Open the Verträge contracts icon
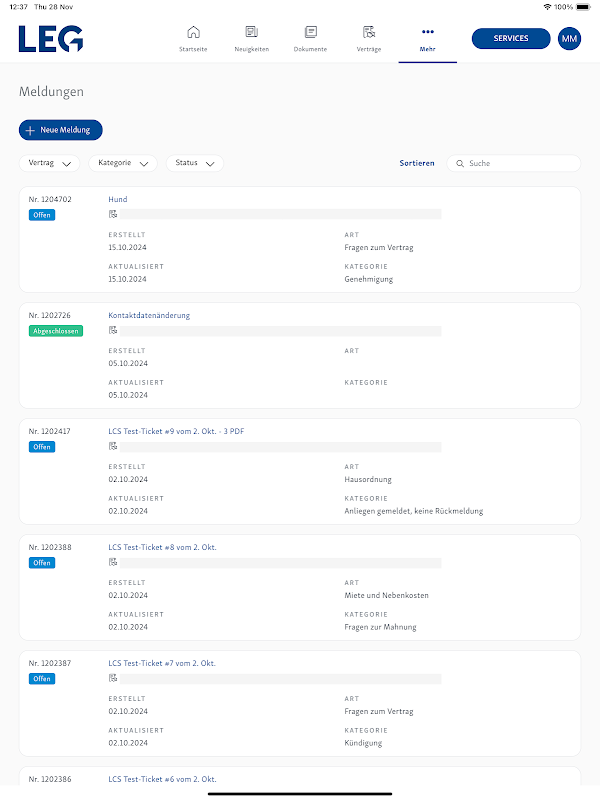Image resolution: width=600 pixels, height=800 pixels. click(x=369, y=32)
